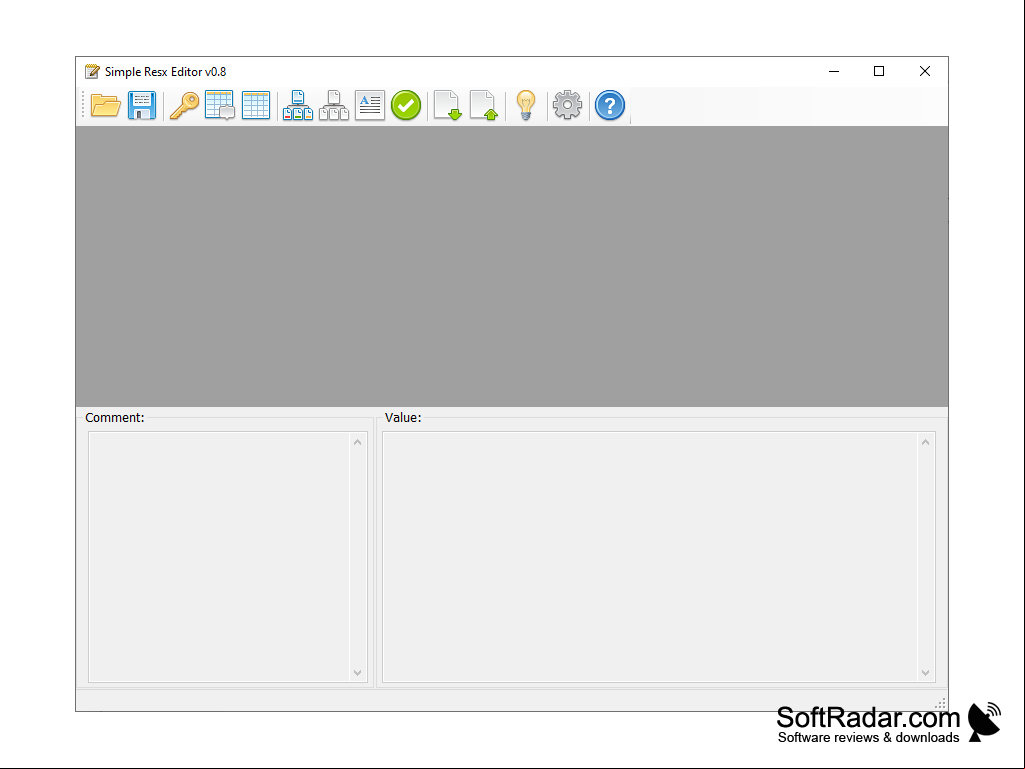Click Comment box scrollbar down arrow
This screenshot has height=769, width=1025.
pos(358,672)
